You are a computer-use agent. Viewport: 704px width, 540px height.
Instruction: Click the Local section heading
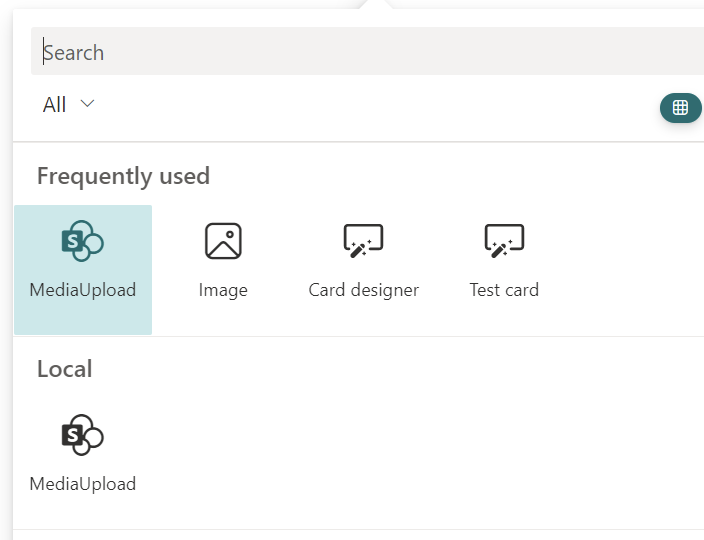(64, 369)
